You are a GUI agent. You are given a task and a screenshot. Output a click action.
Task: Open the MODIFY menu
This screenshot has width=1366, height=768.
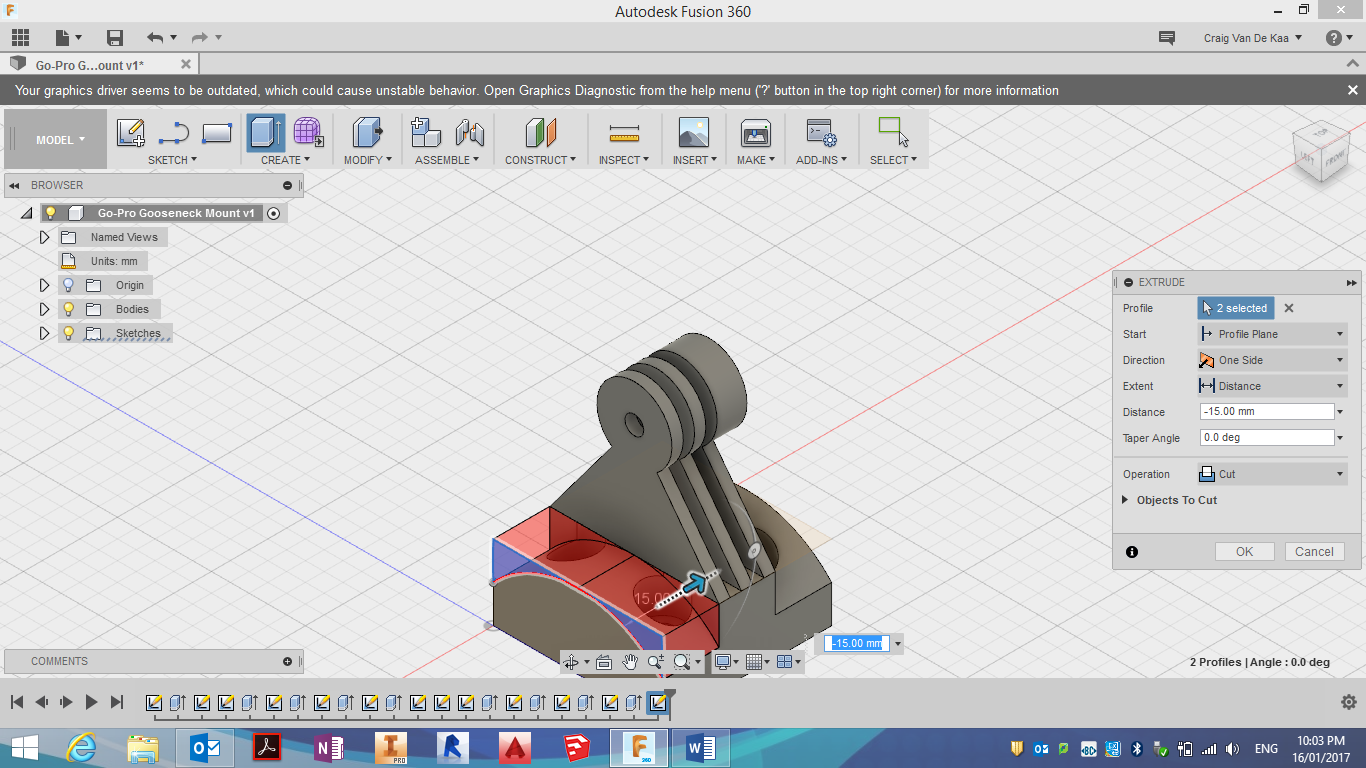pos(367,160)
